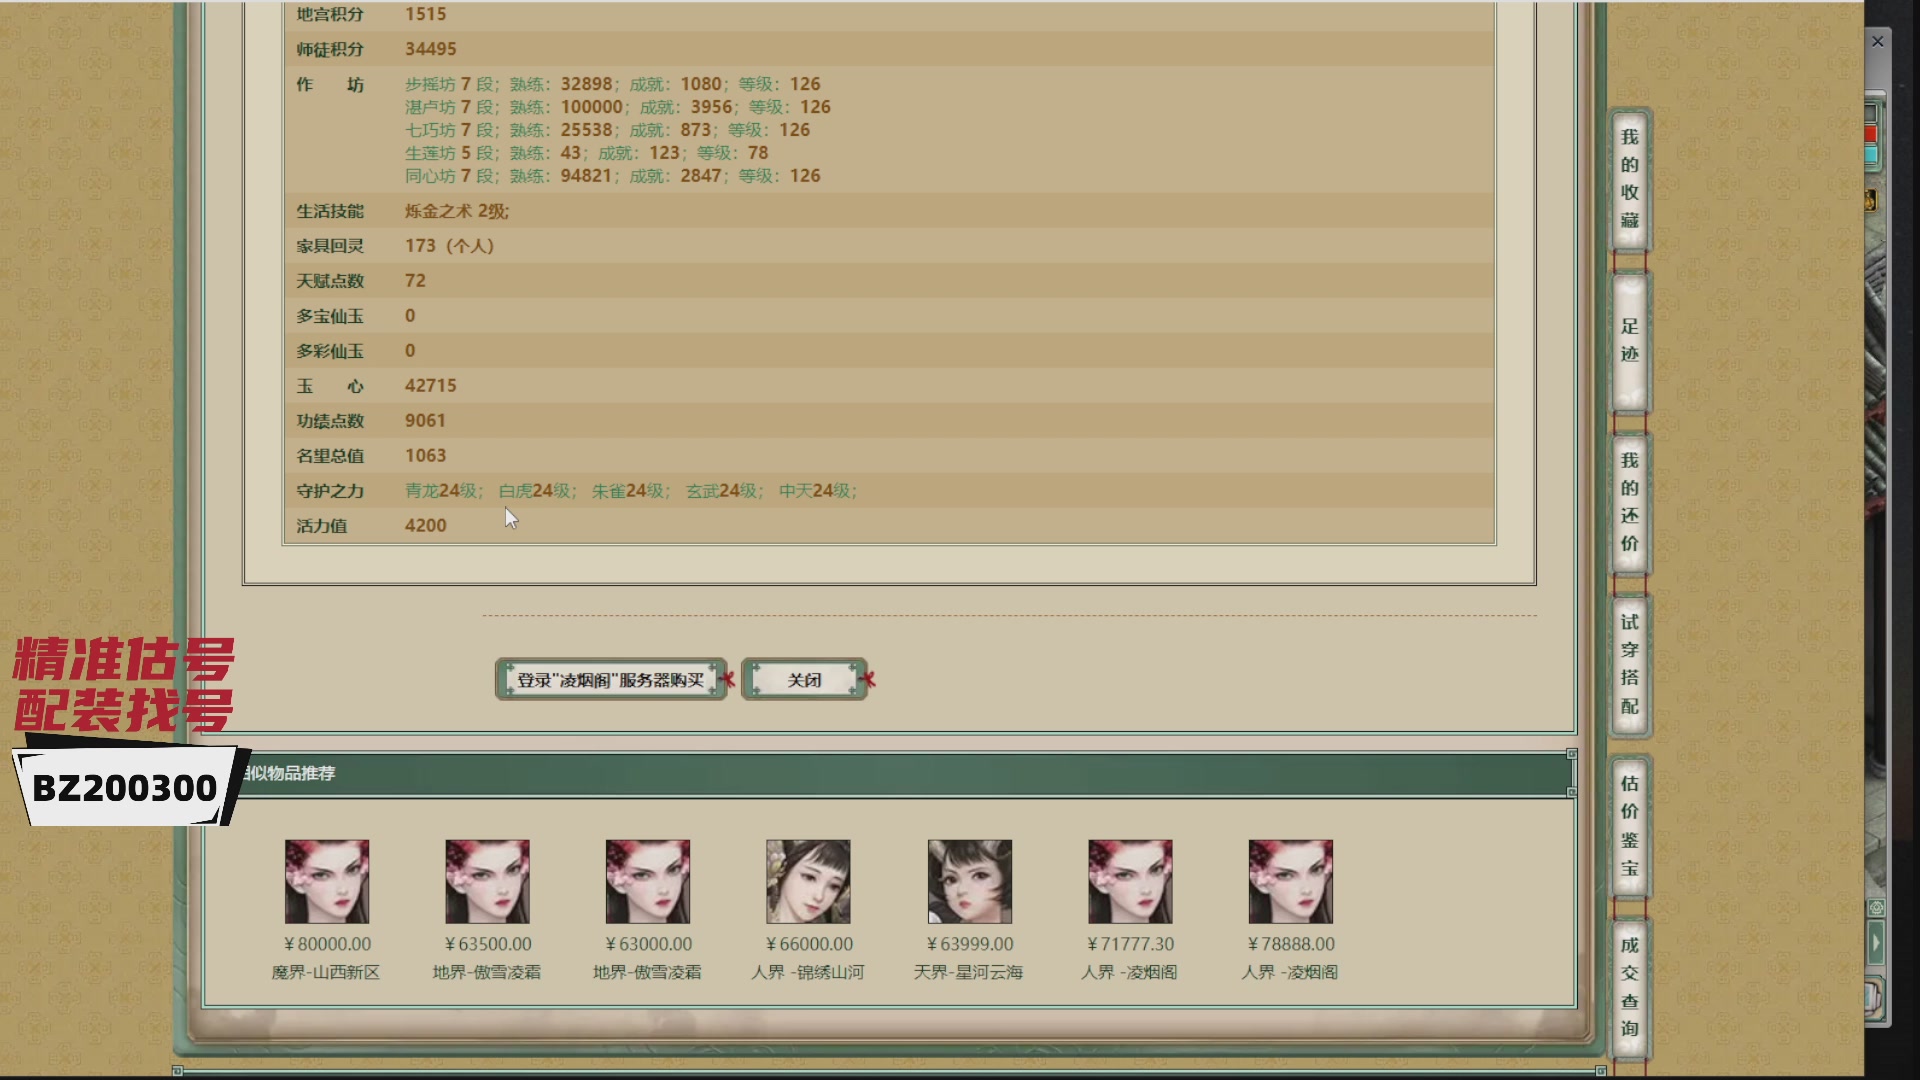1920x1080 pixels.
Task: Switch to 我的还价 side tab
Action: [x=1629, y=502]
